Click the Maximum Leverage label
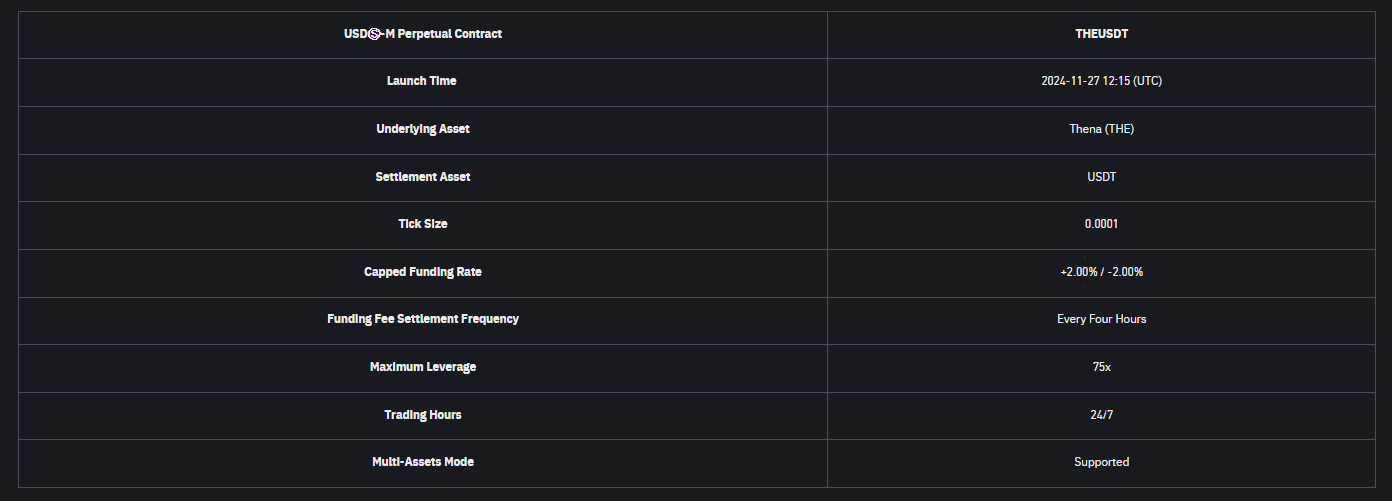The image size is (1392, 501). tap(422, 367)
